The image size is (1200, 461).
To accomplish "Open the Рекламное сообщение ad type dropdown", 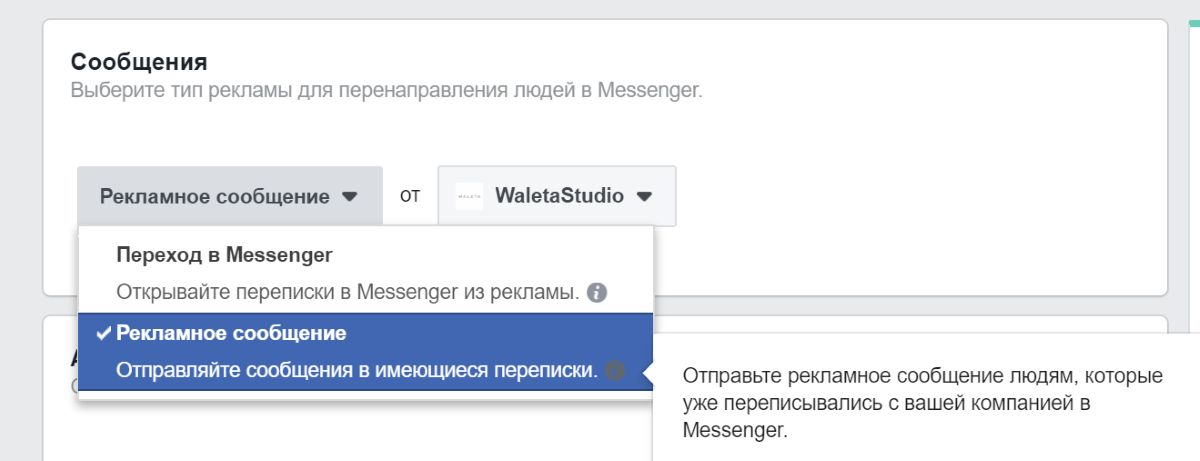I will (229, 196).
